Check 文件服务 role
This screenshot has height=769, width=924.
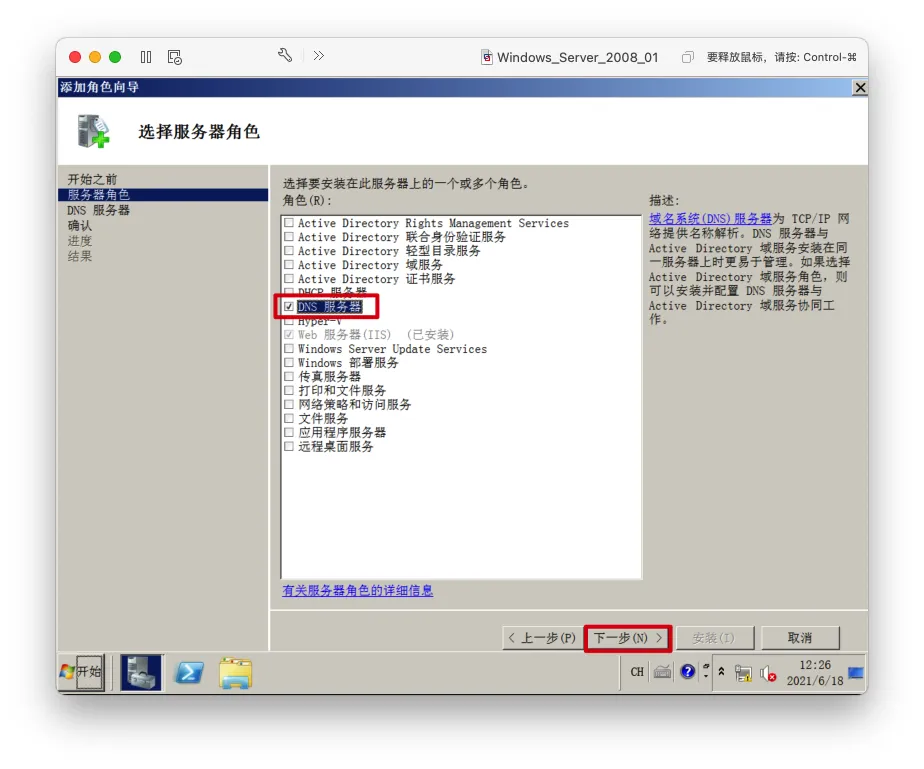coord(289,418)
